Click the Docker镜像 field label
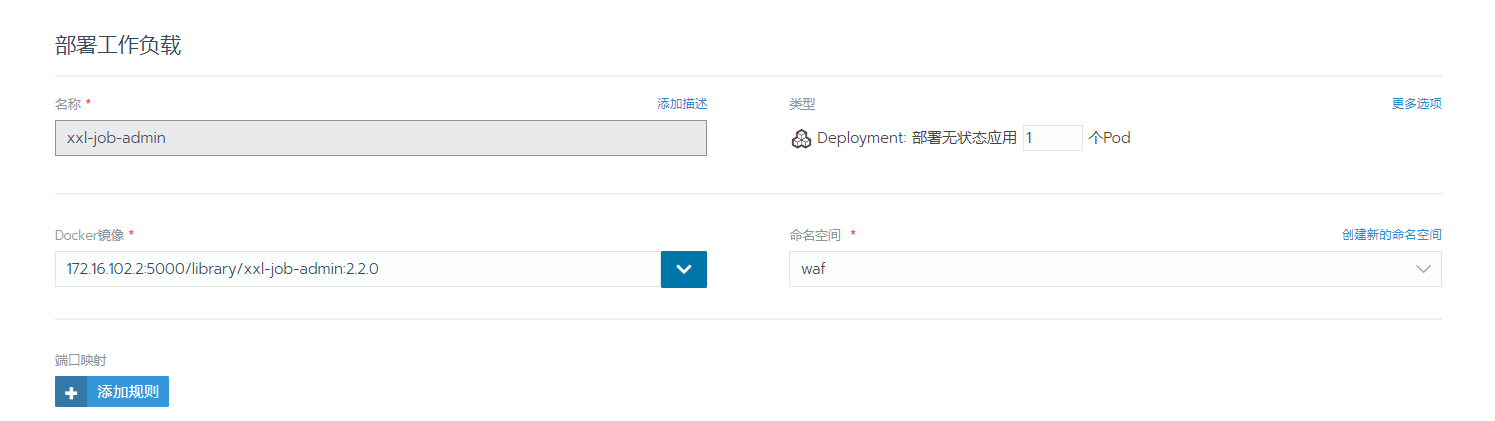This screenshot has width=1495, height=421. [90, 235]
